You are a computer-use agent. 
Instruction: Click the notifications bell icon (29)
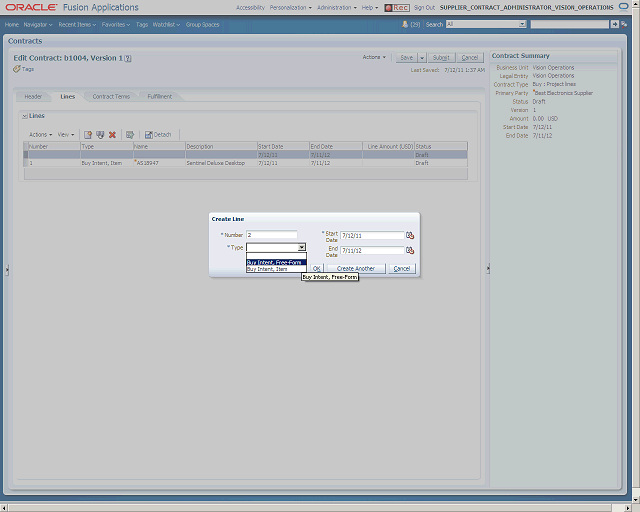coord(405,24)
